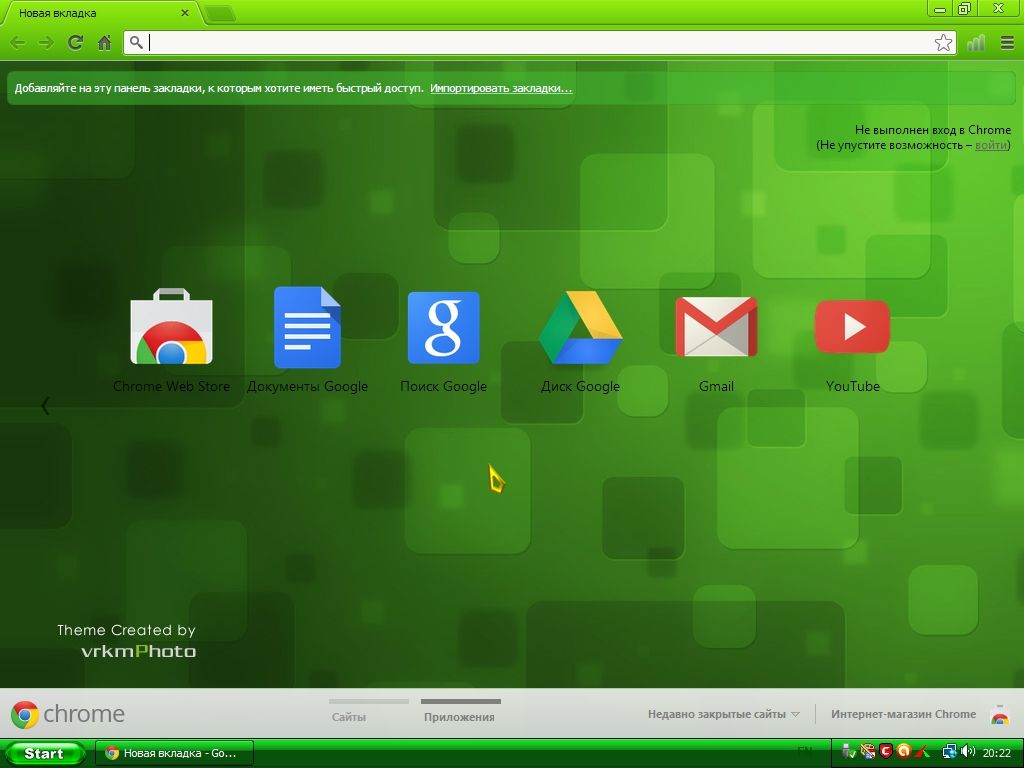Screen dimensions: 1024x768
Task: Show previous apps page with left arrow
Action: (x=45, y=406)
